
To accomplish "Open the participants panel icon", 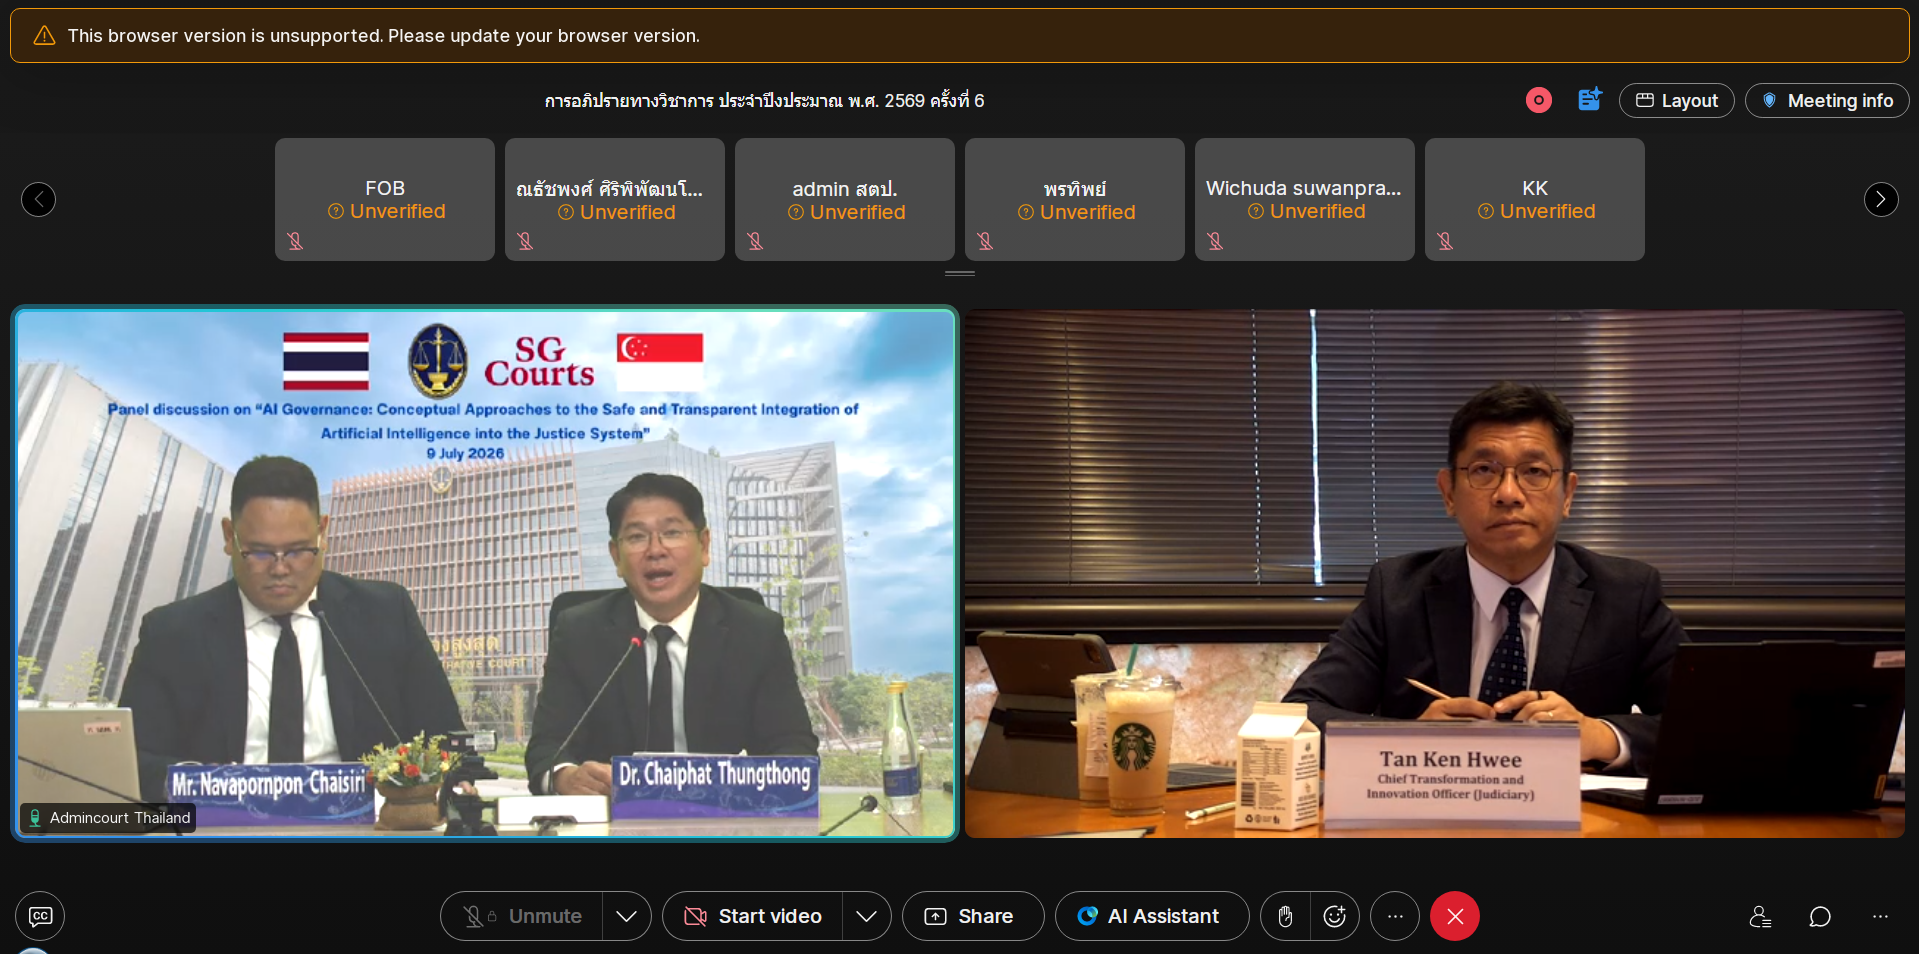I will [x=1761, y=916].
